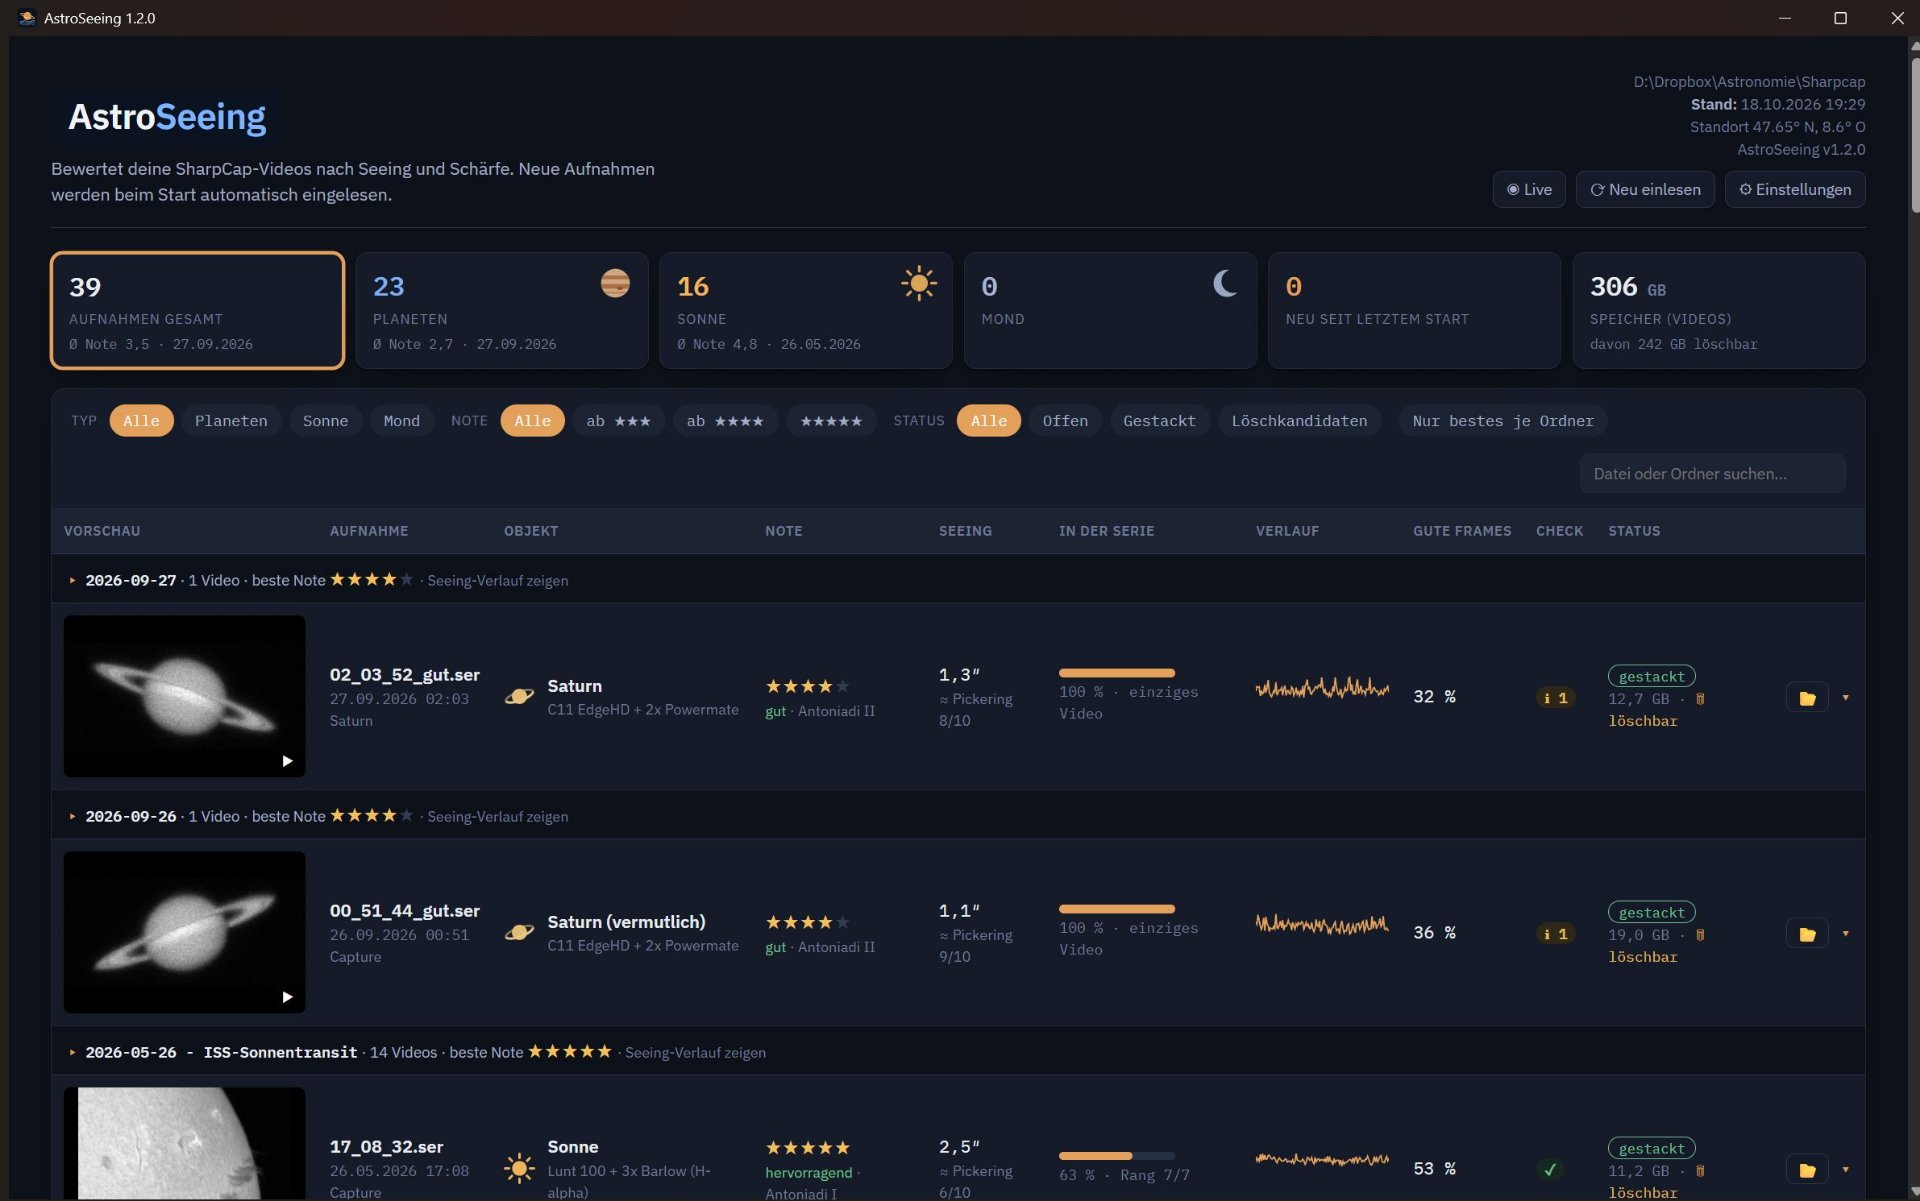The height and width of the screenshot is (1201, 1920).
Task: Click moon icon on Mond stats card
Action: point(1225,283)
